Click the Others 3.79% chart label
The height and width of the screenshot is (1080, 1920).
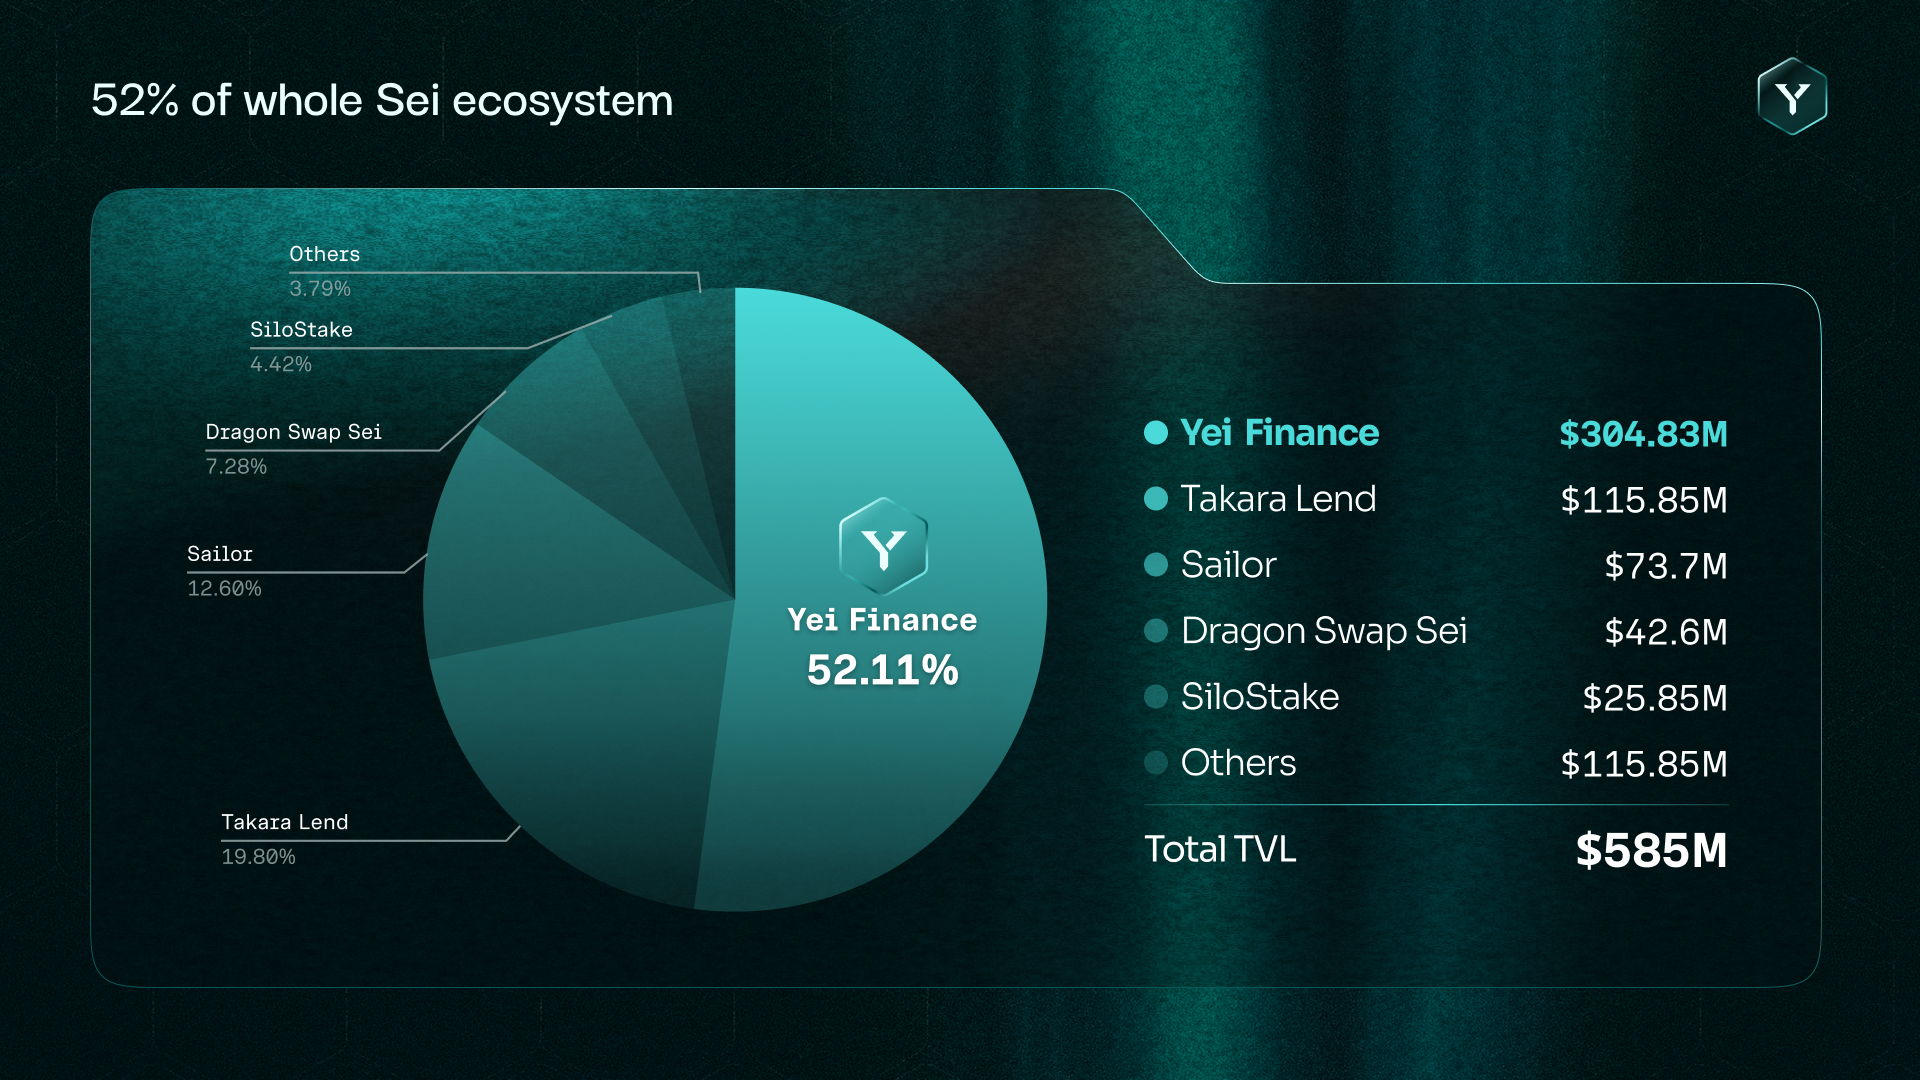click(324, 271)
